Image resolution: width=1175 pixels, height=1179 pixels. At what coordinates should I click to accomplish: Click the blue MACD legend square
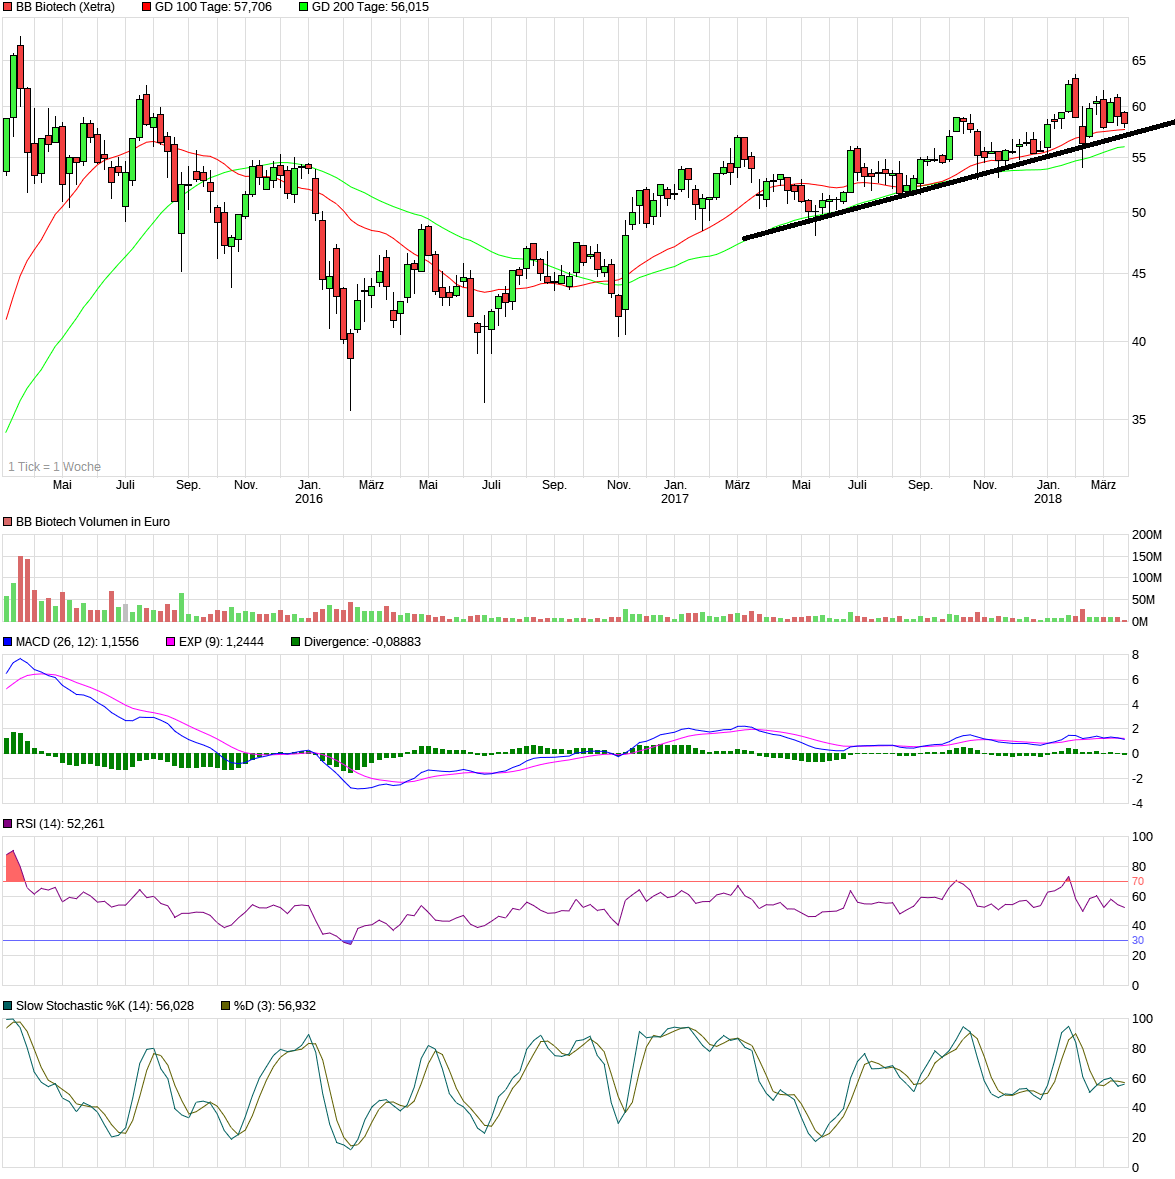pyautogui.click(x=8, y=641)
